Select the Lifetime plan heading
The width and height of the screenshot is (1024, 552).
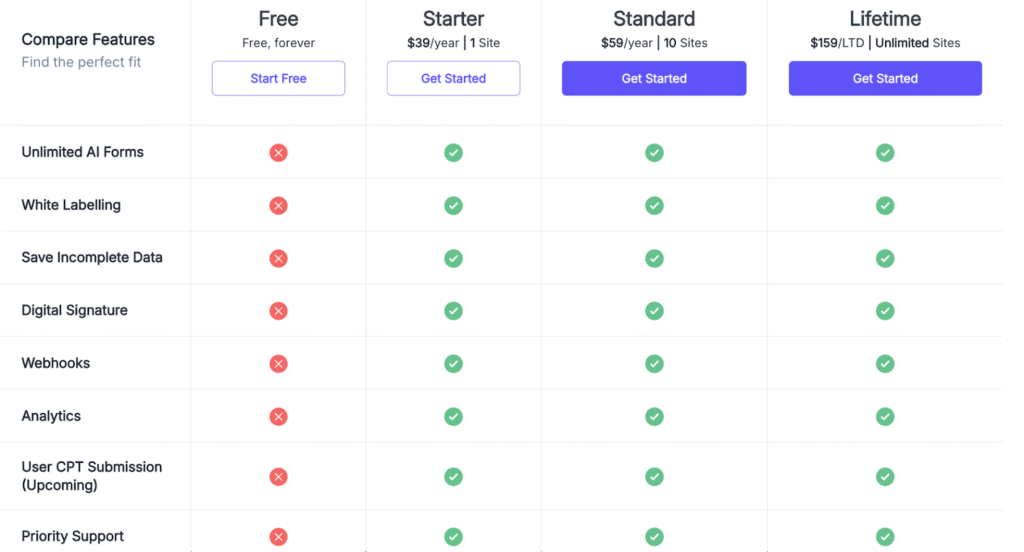[885, 19]
